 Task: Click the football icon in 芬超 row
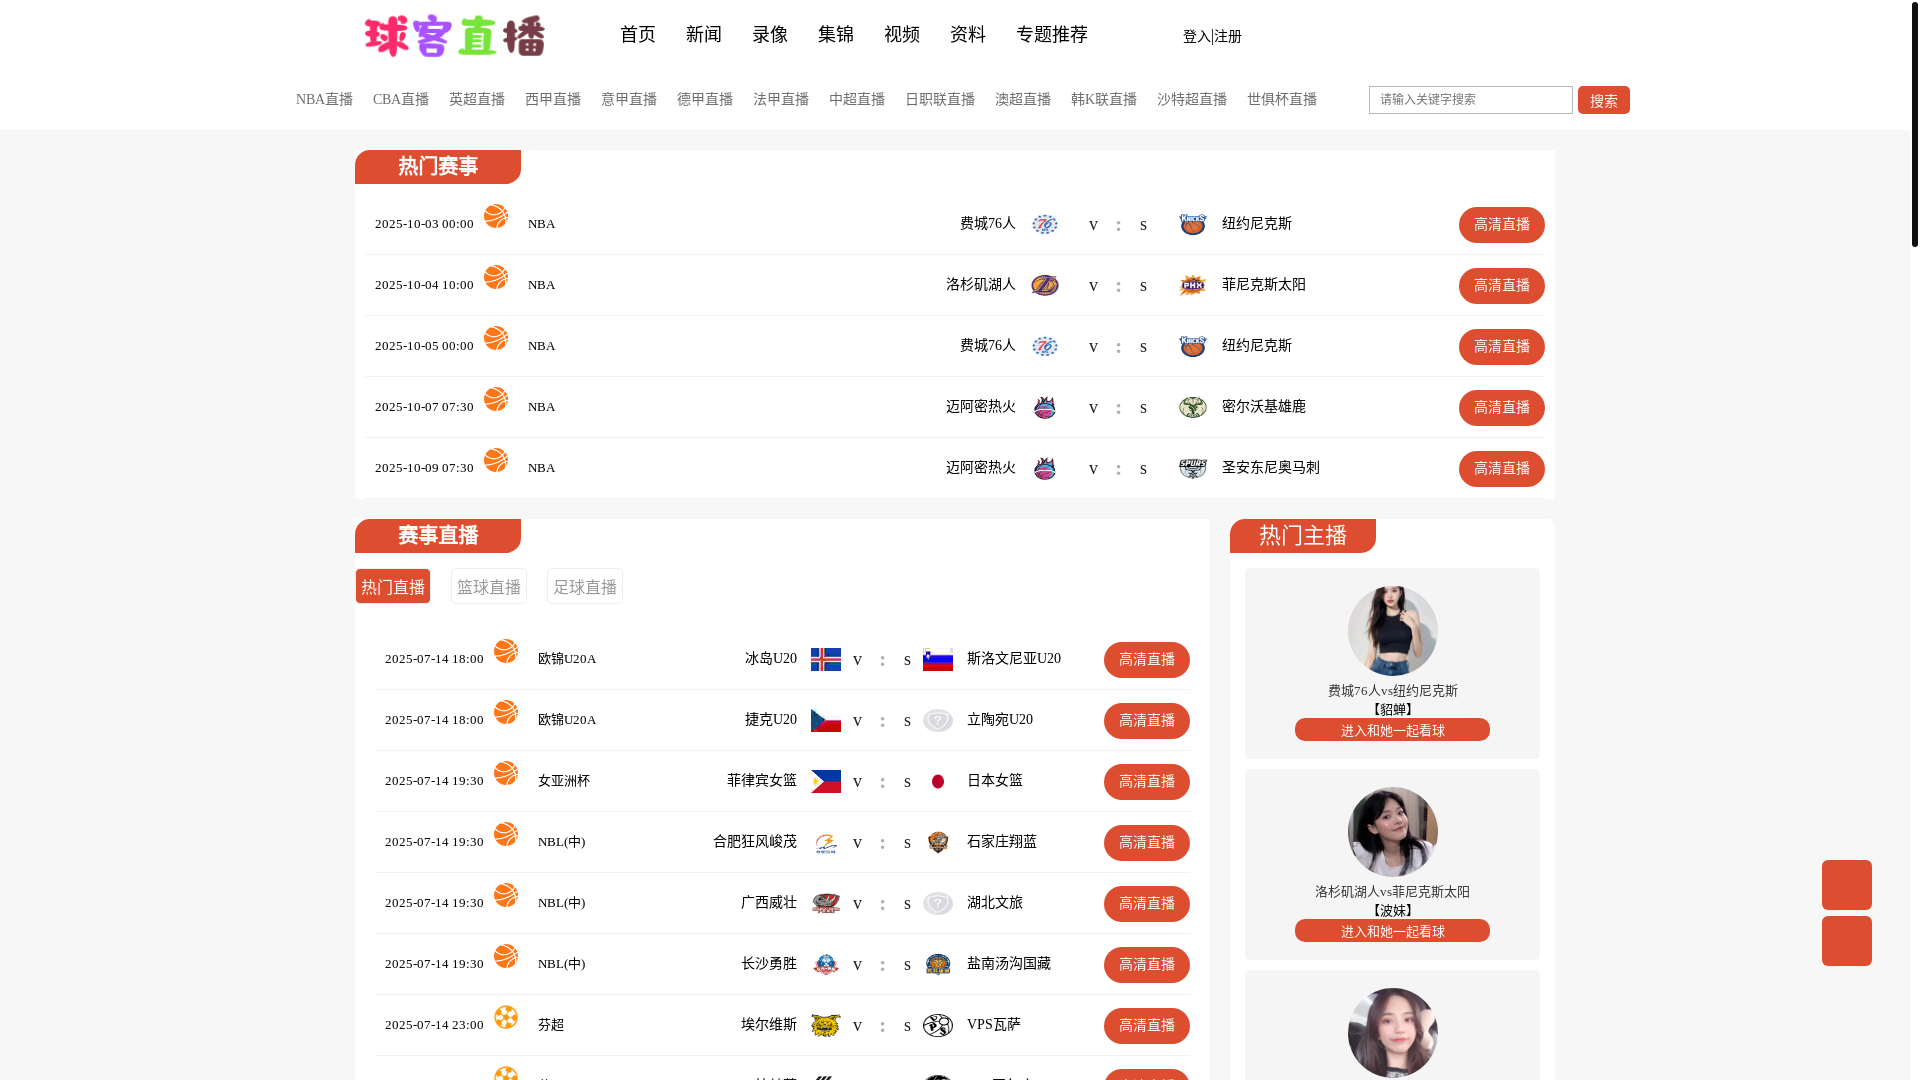(x=506, y=1017)
